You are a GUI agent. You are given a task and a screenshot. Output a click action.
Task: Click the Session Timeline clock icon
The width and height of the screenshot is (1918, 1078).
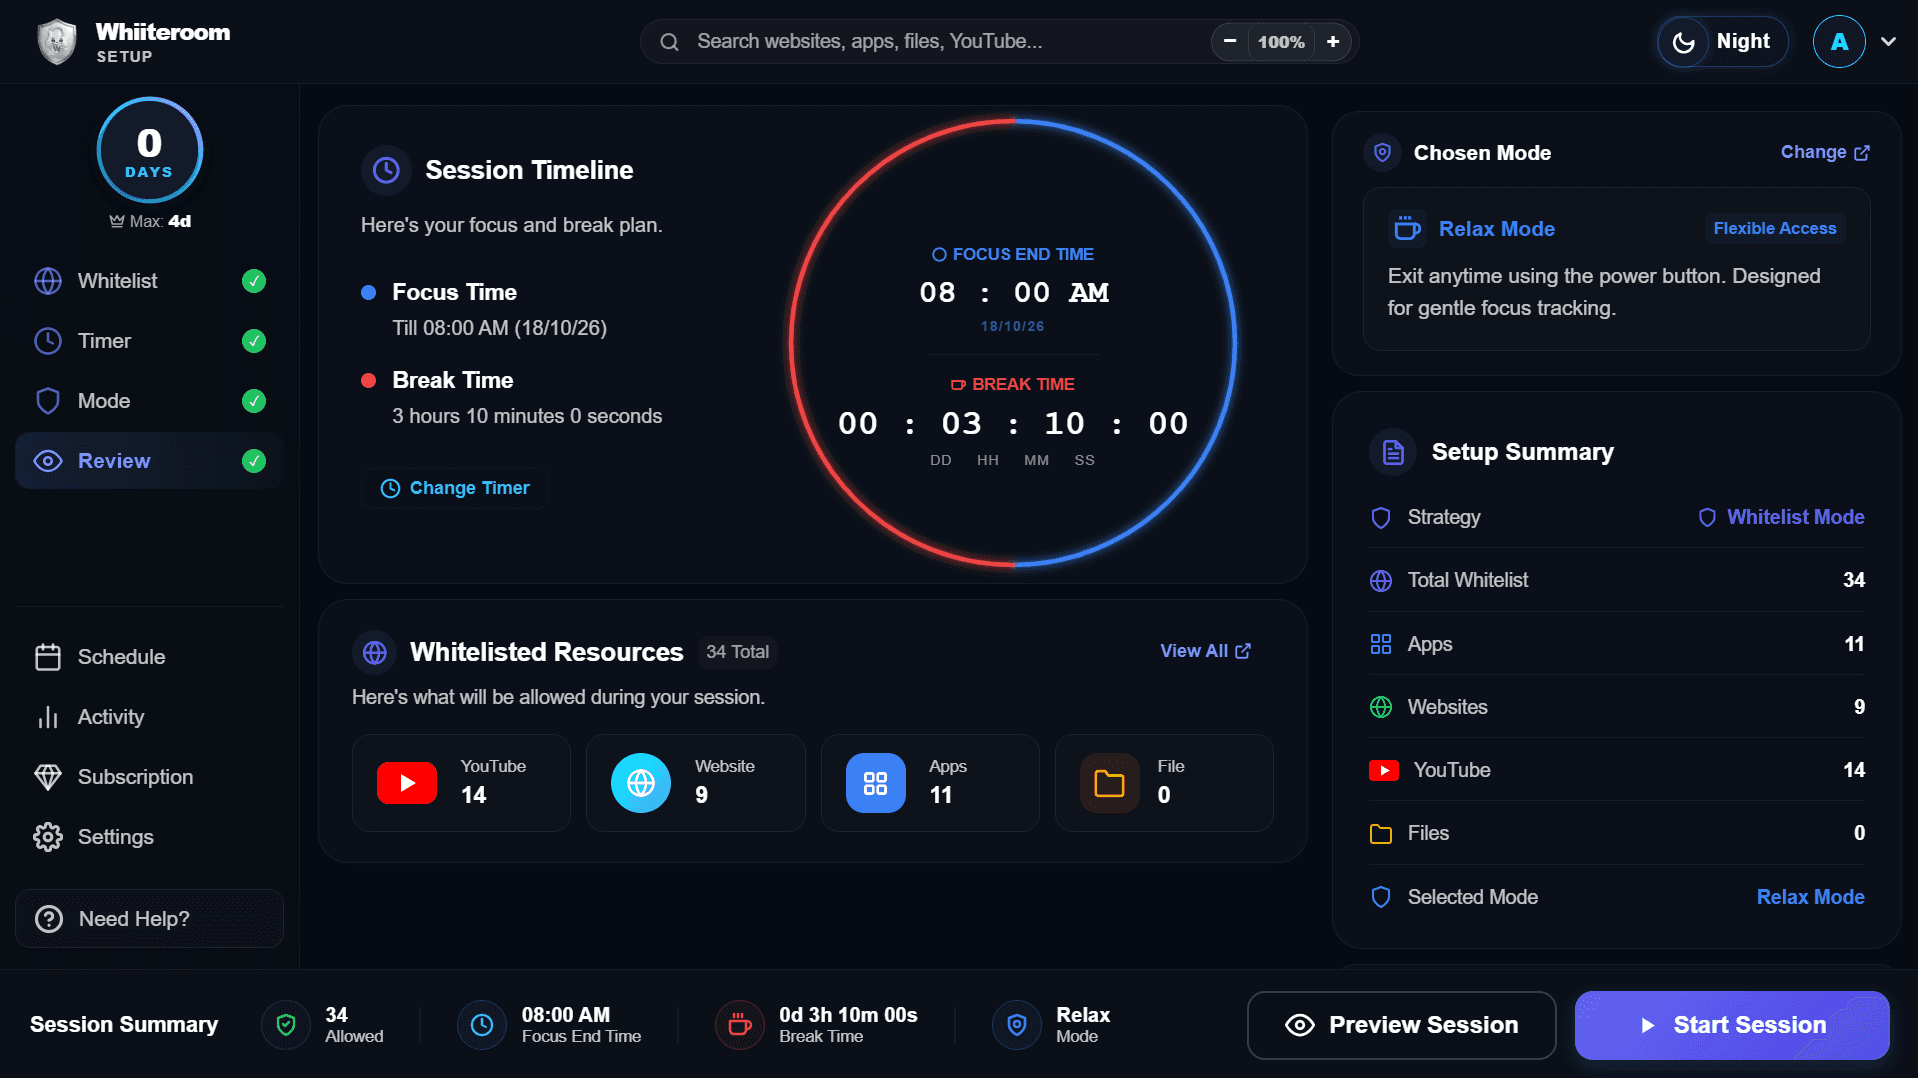pyautogui.click(x=386, y=170)
